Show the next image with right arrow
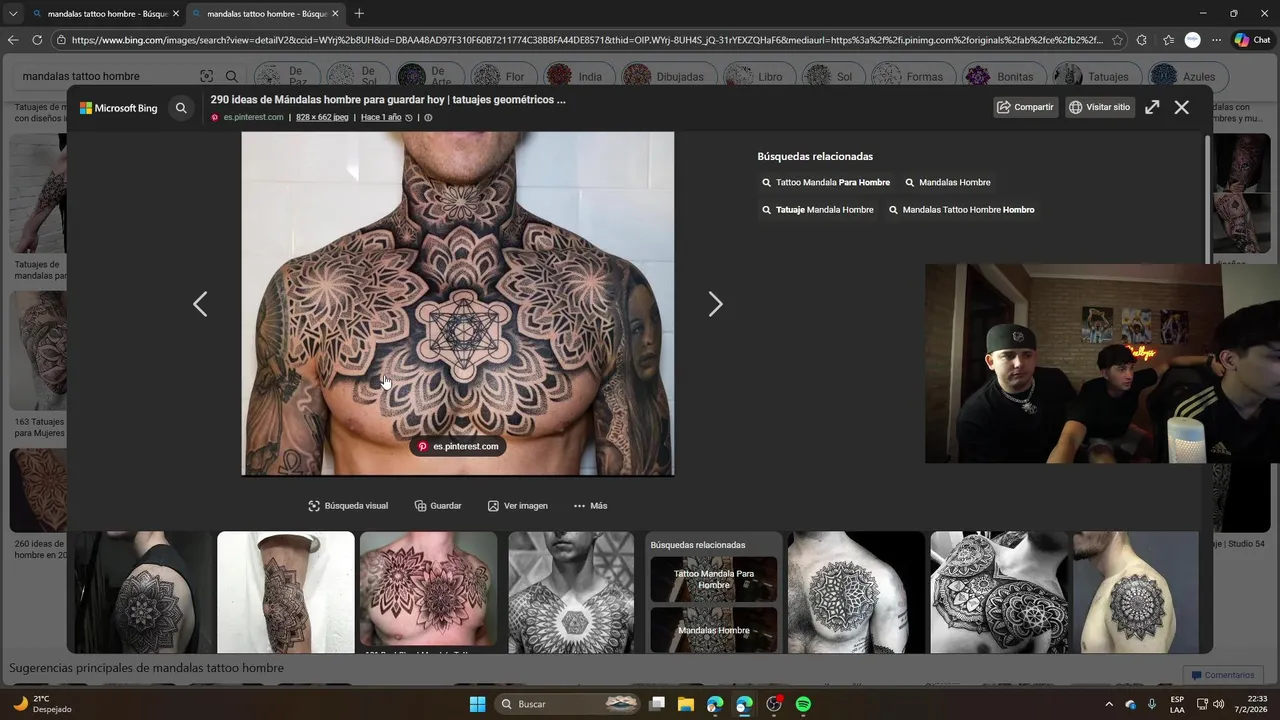Image resolution: width=1280 pixels, height=720 pixels. 715,304
